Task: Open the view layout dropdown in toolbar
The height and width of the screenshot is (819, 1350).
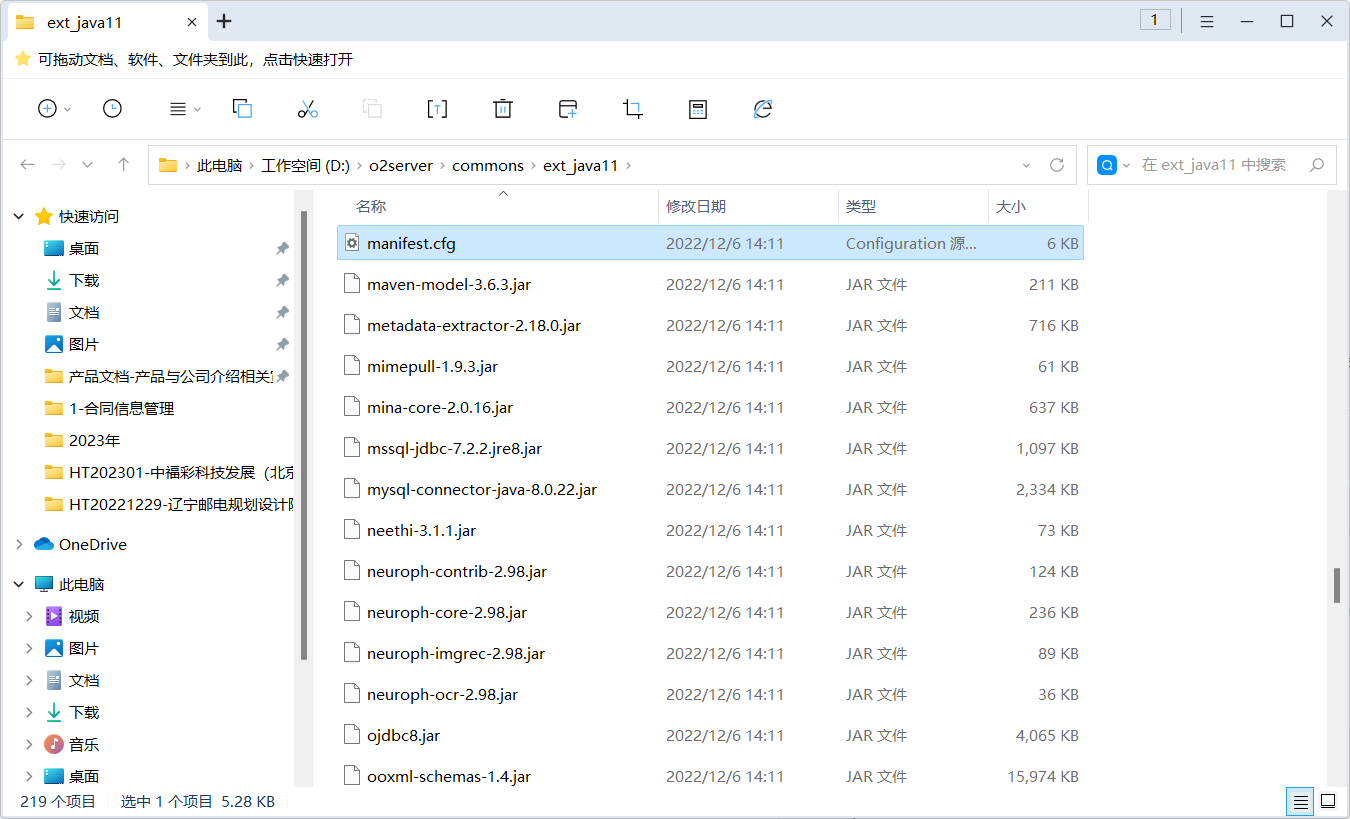Action: 185,109
